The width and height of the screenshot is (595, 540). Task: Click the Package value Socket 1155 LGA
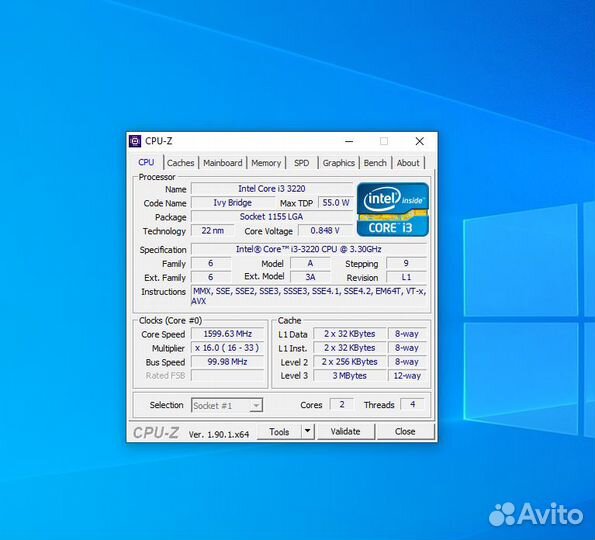[272, 217]
